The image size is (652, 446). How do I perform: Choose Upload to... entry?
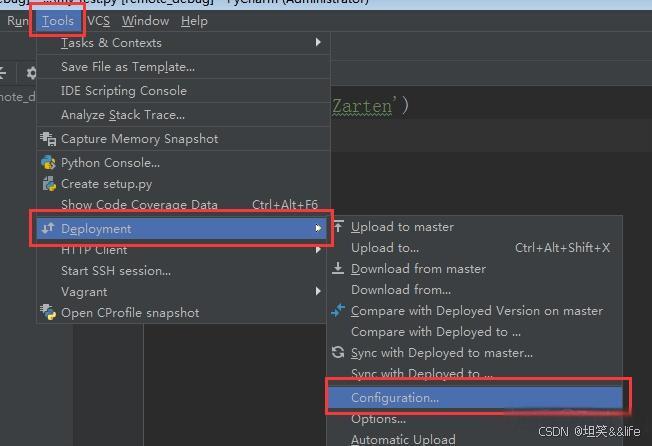(475, 248)
